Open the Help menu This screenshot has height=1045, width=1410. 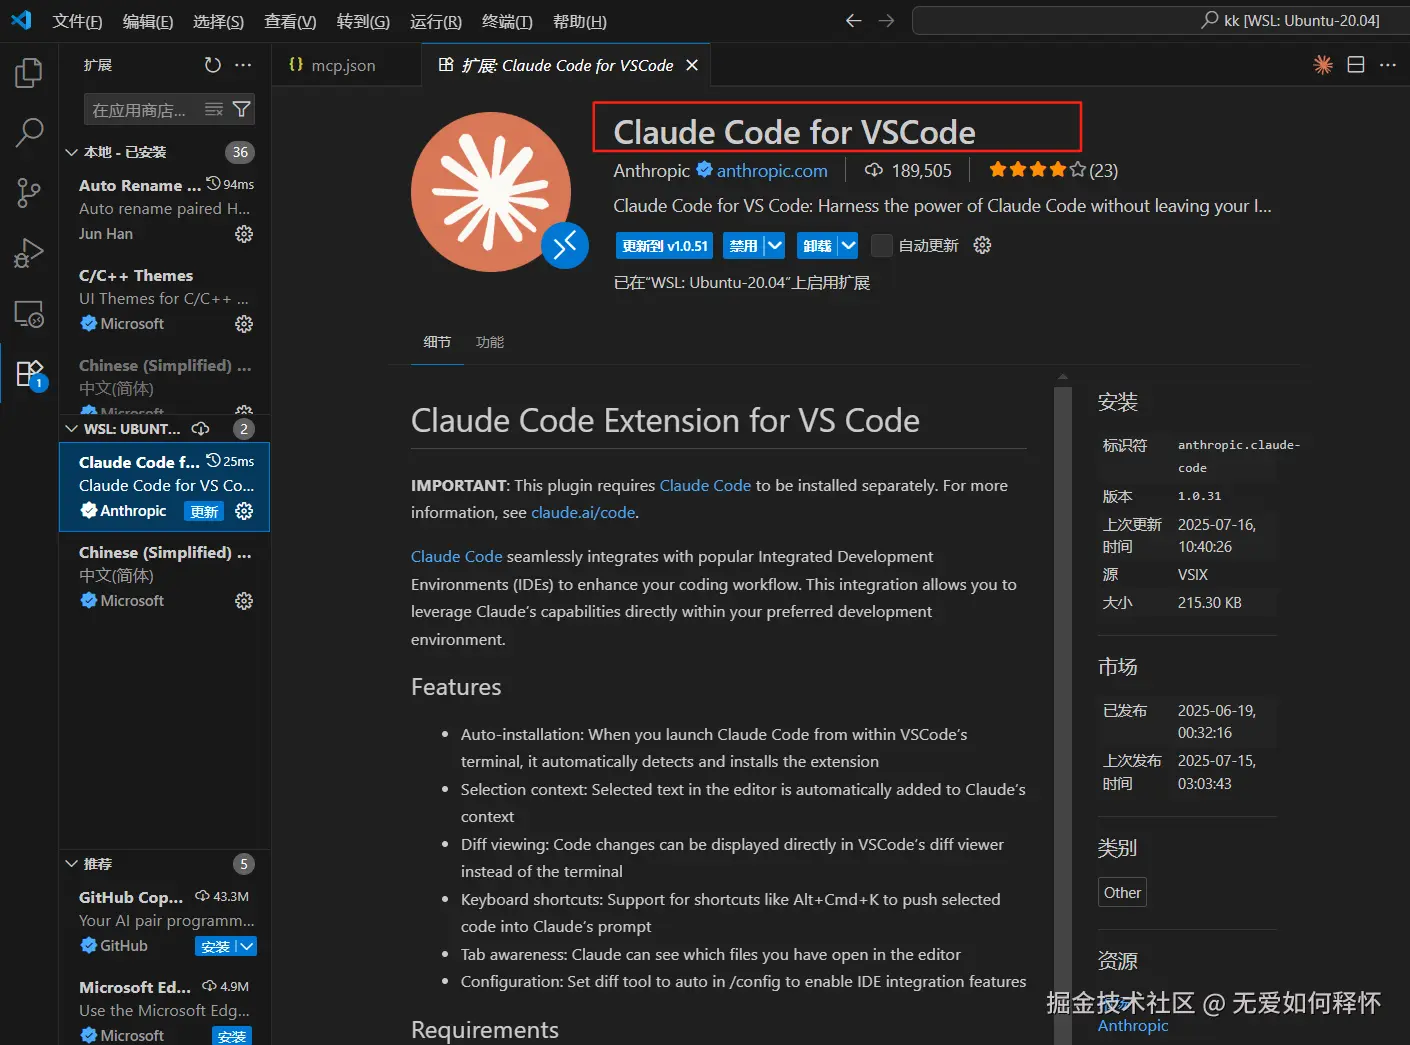(579, 21)
